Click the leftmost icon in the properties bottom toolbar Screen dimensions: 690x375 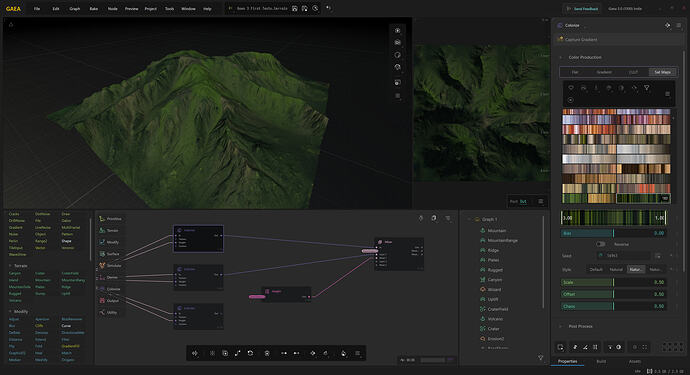pyautogui.click(x=560, y=347)
